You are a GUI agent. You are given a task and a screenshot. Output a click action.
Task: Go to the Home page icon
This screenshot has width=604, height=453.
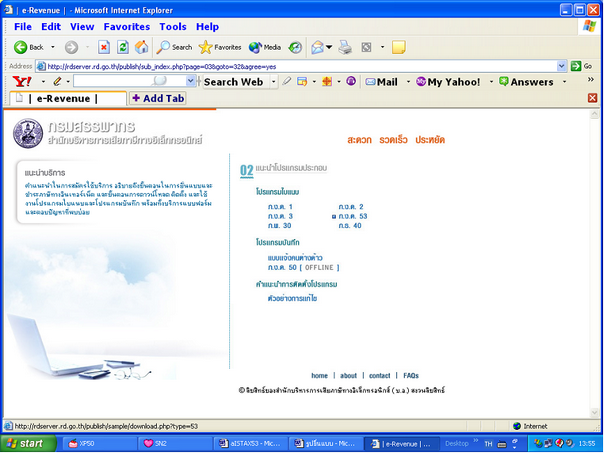click(141, 47)
